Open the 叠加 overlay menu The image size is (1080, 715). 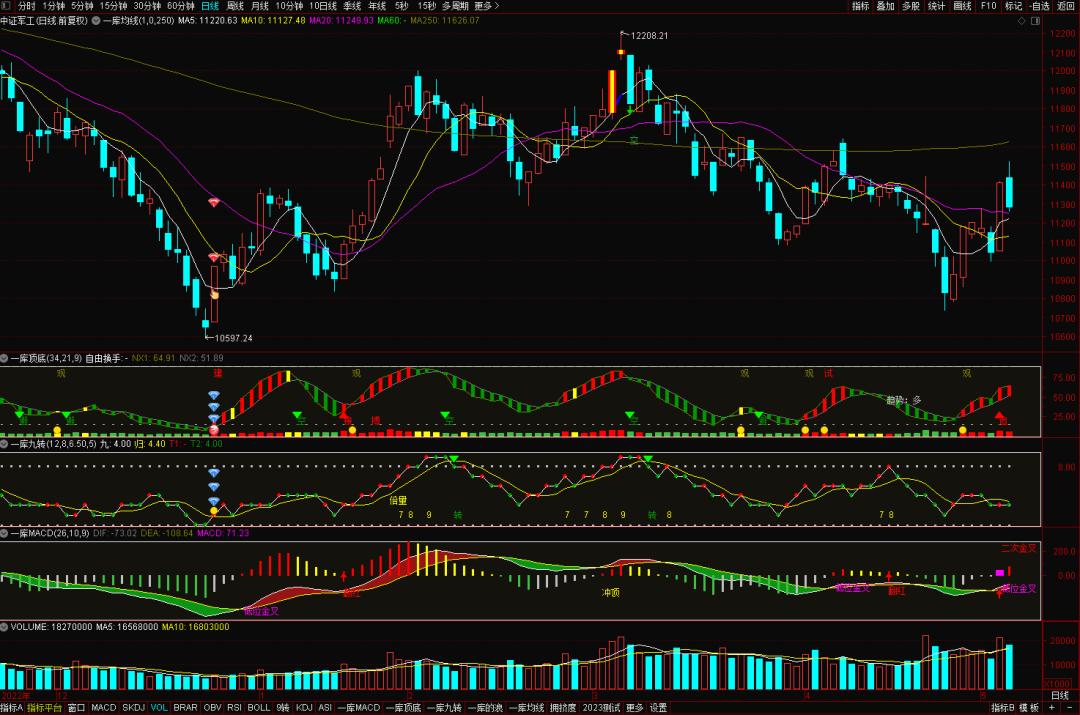[x=885, y=6]
